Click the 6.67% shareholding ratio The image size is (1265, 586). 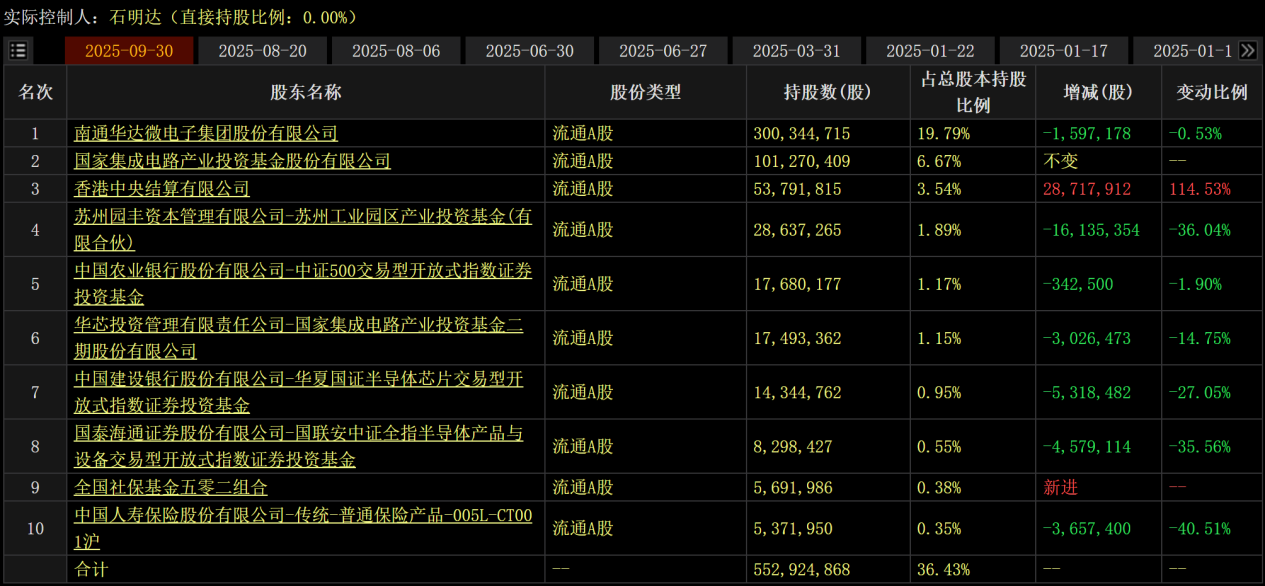[939, 161]
